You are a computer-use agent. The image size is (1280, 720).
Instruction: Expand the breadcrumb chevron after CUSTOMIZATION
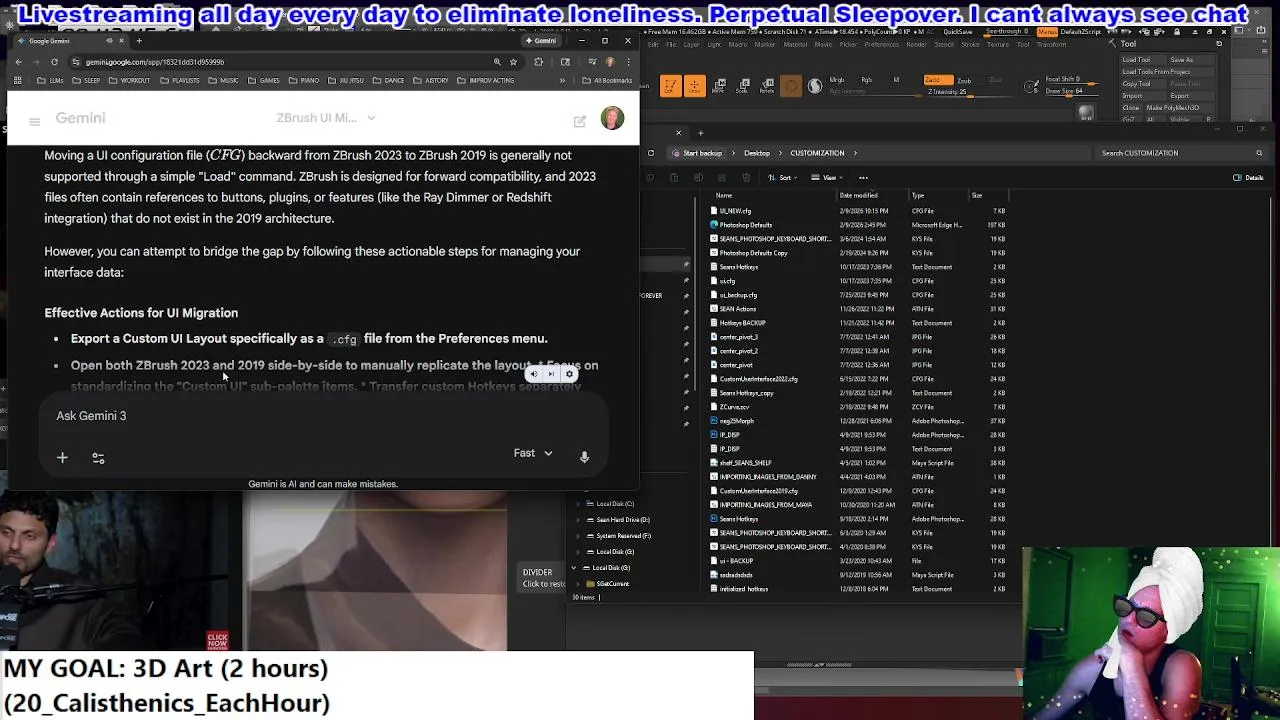854,153
